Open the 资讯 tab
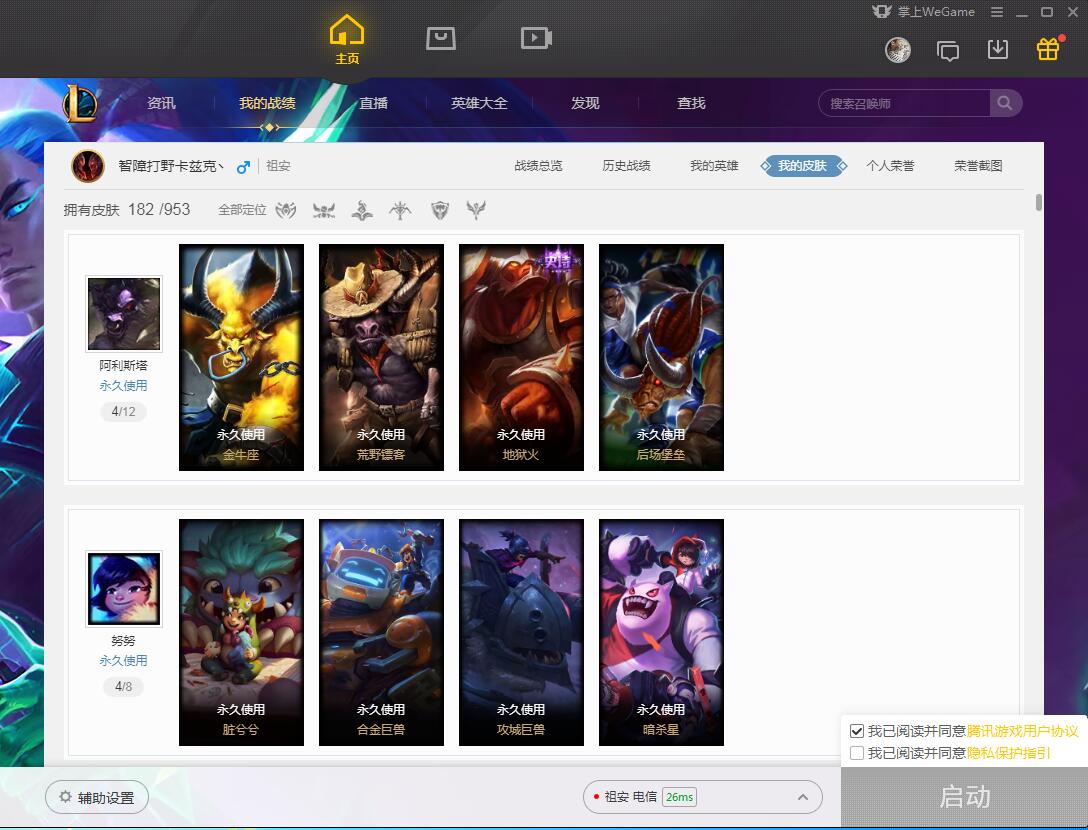Viewport: 1088px width, 830px height. [x=162, y=103]
